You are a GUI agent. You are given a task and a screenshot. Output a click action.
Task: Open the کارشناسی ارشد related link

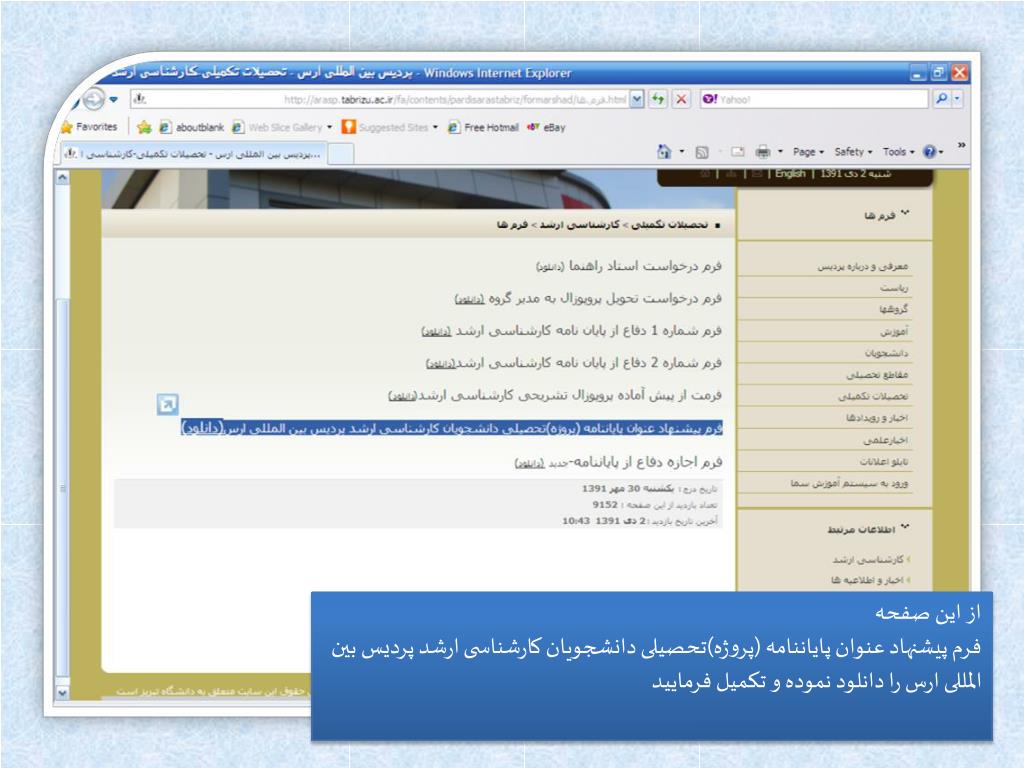(868, 559)
